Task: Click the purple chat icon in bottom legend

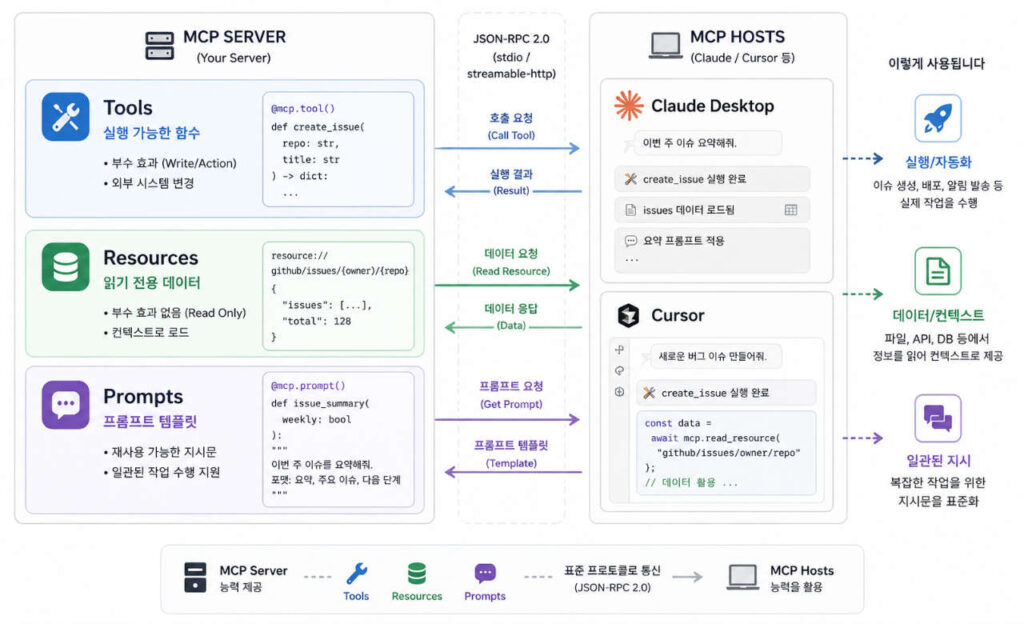Action: pos(485,574)
